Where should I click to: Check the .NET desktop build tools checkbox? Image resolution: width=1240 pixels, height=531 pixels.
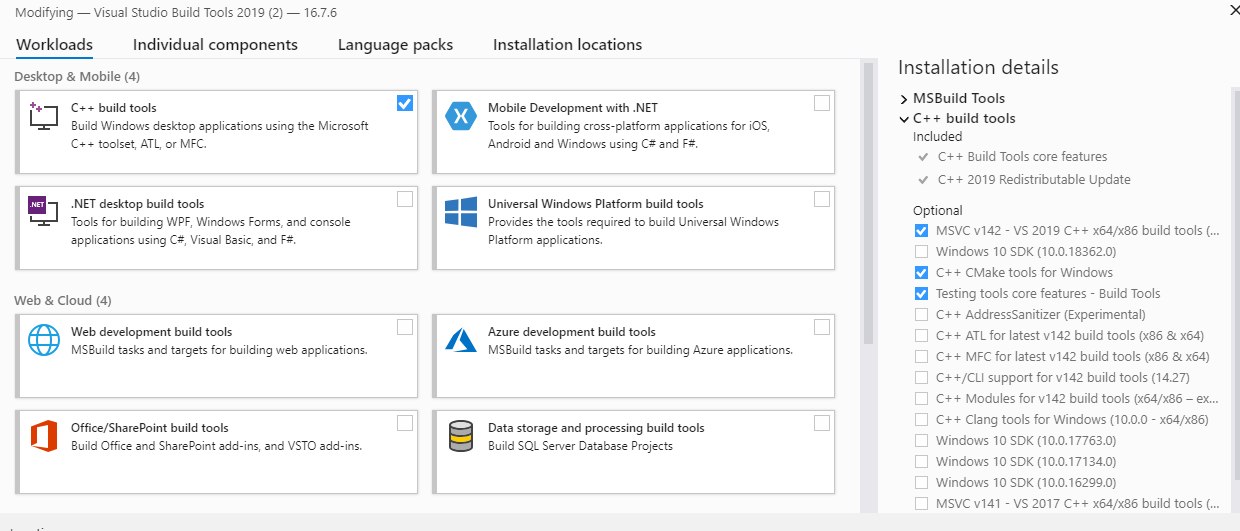pos(404,199)
